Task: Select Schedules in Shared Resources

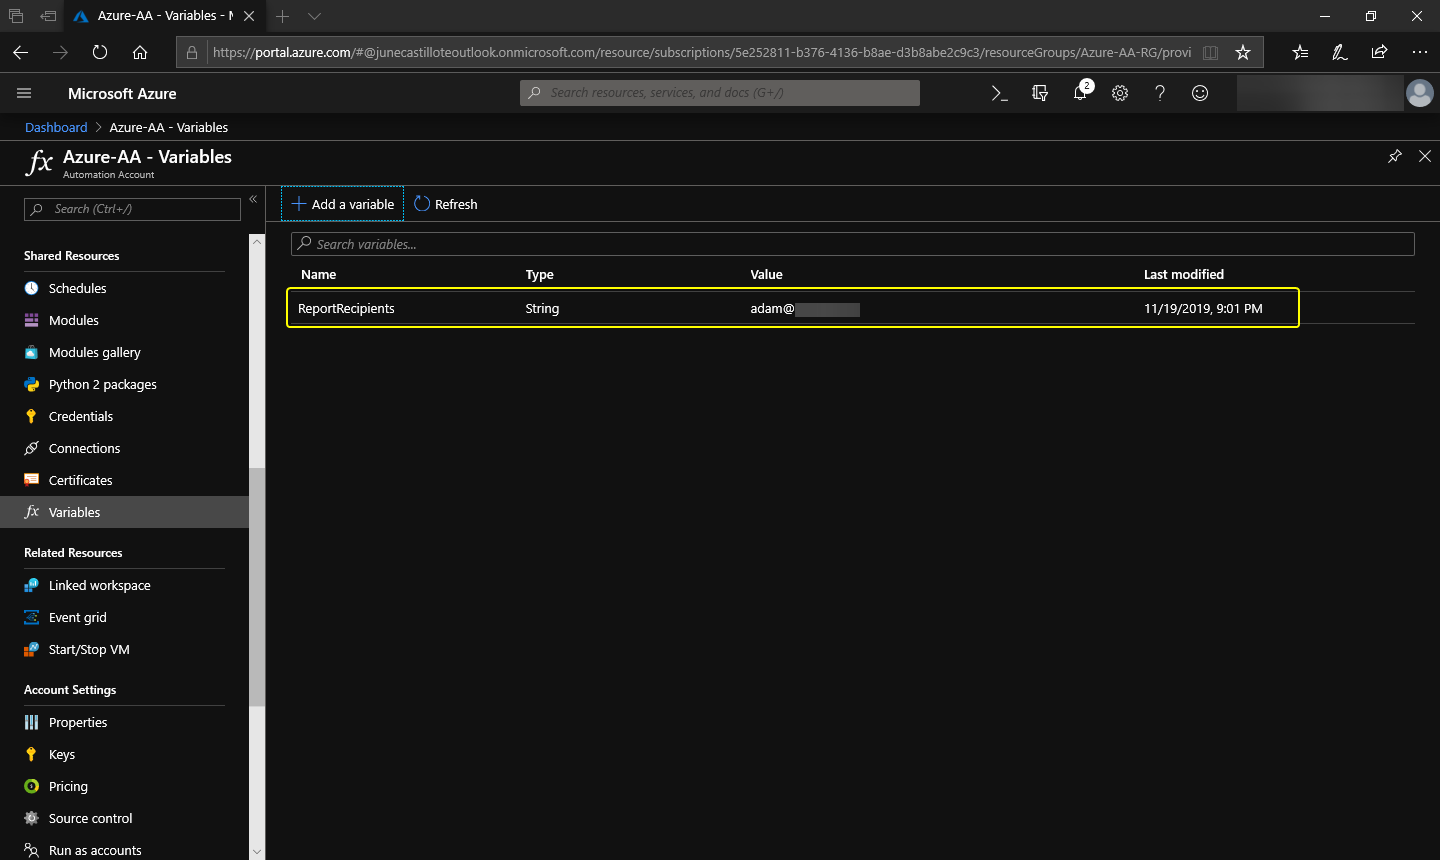Action: point(77,288)
